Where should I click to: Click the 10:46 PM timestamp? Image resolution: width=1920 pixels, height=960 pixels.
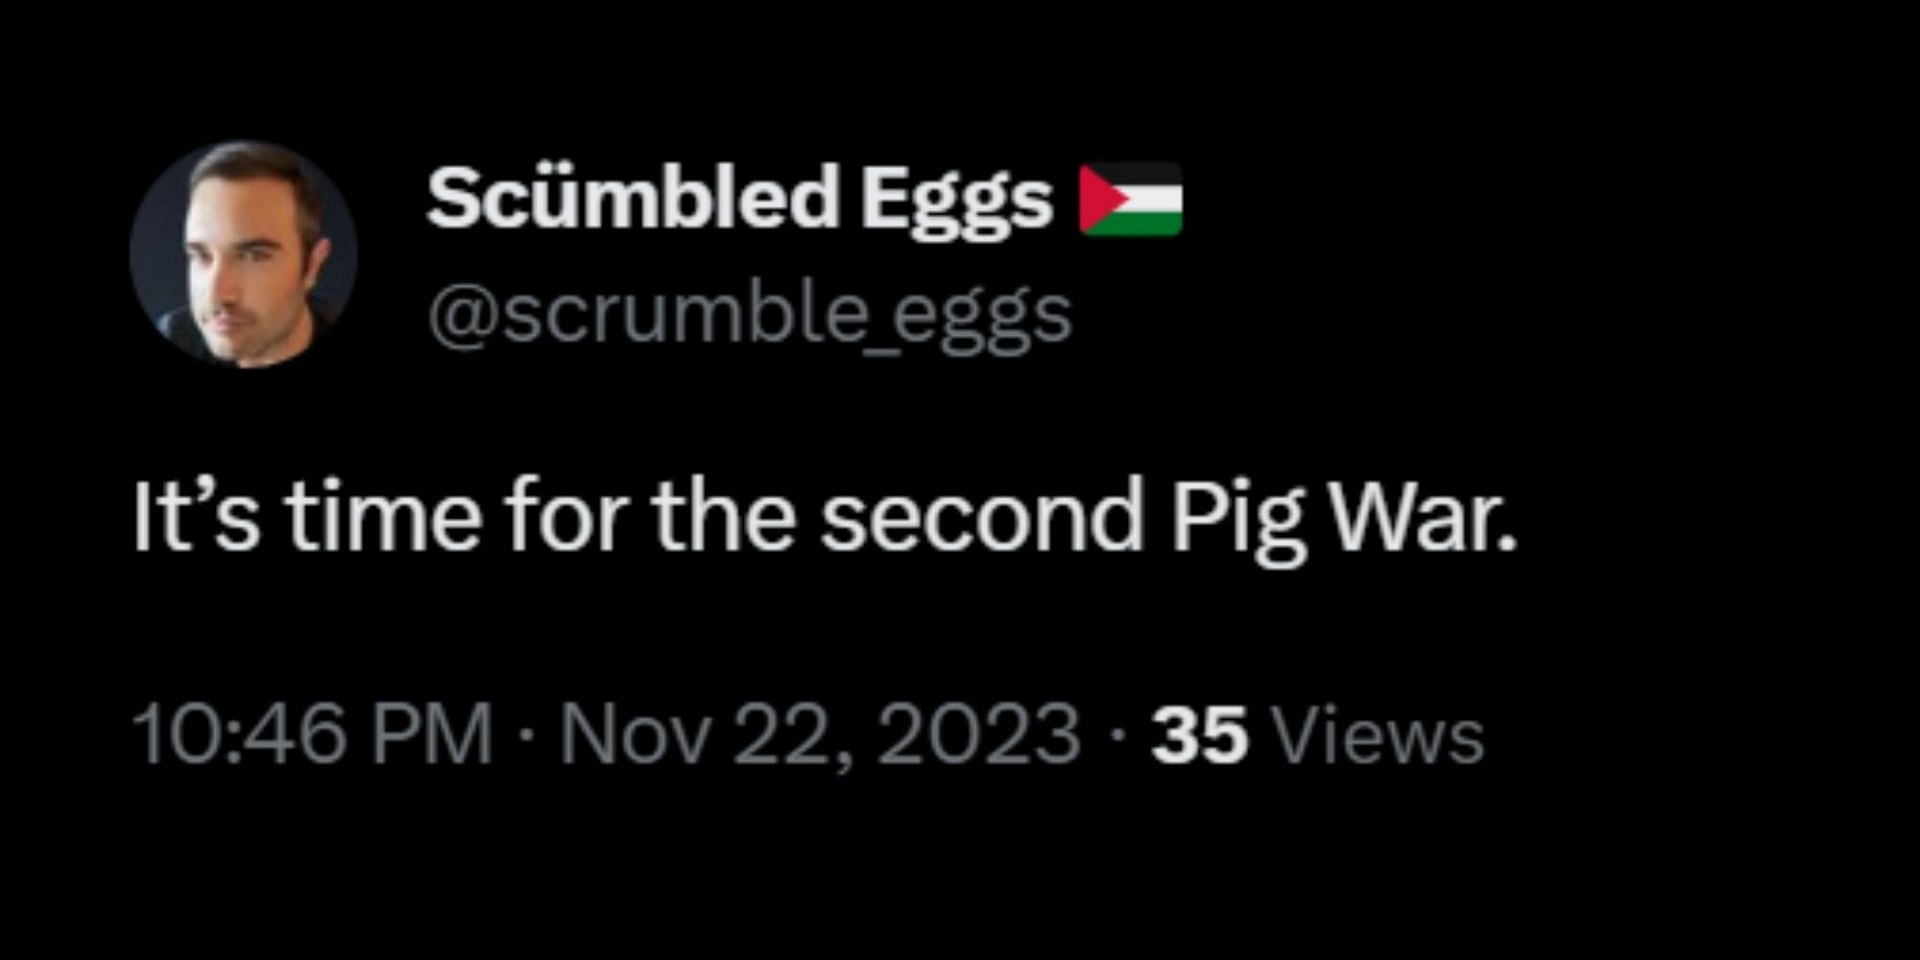[x=311, y=735]
